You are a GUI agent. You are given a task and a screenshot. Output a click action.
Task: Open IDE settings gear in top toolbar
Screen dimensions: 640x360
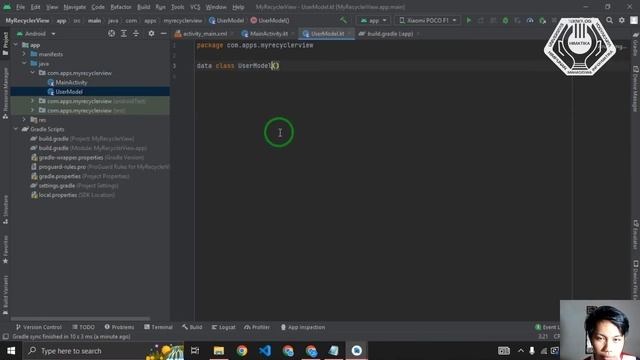pos(622,20)
